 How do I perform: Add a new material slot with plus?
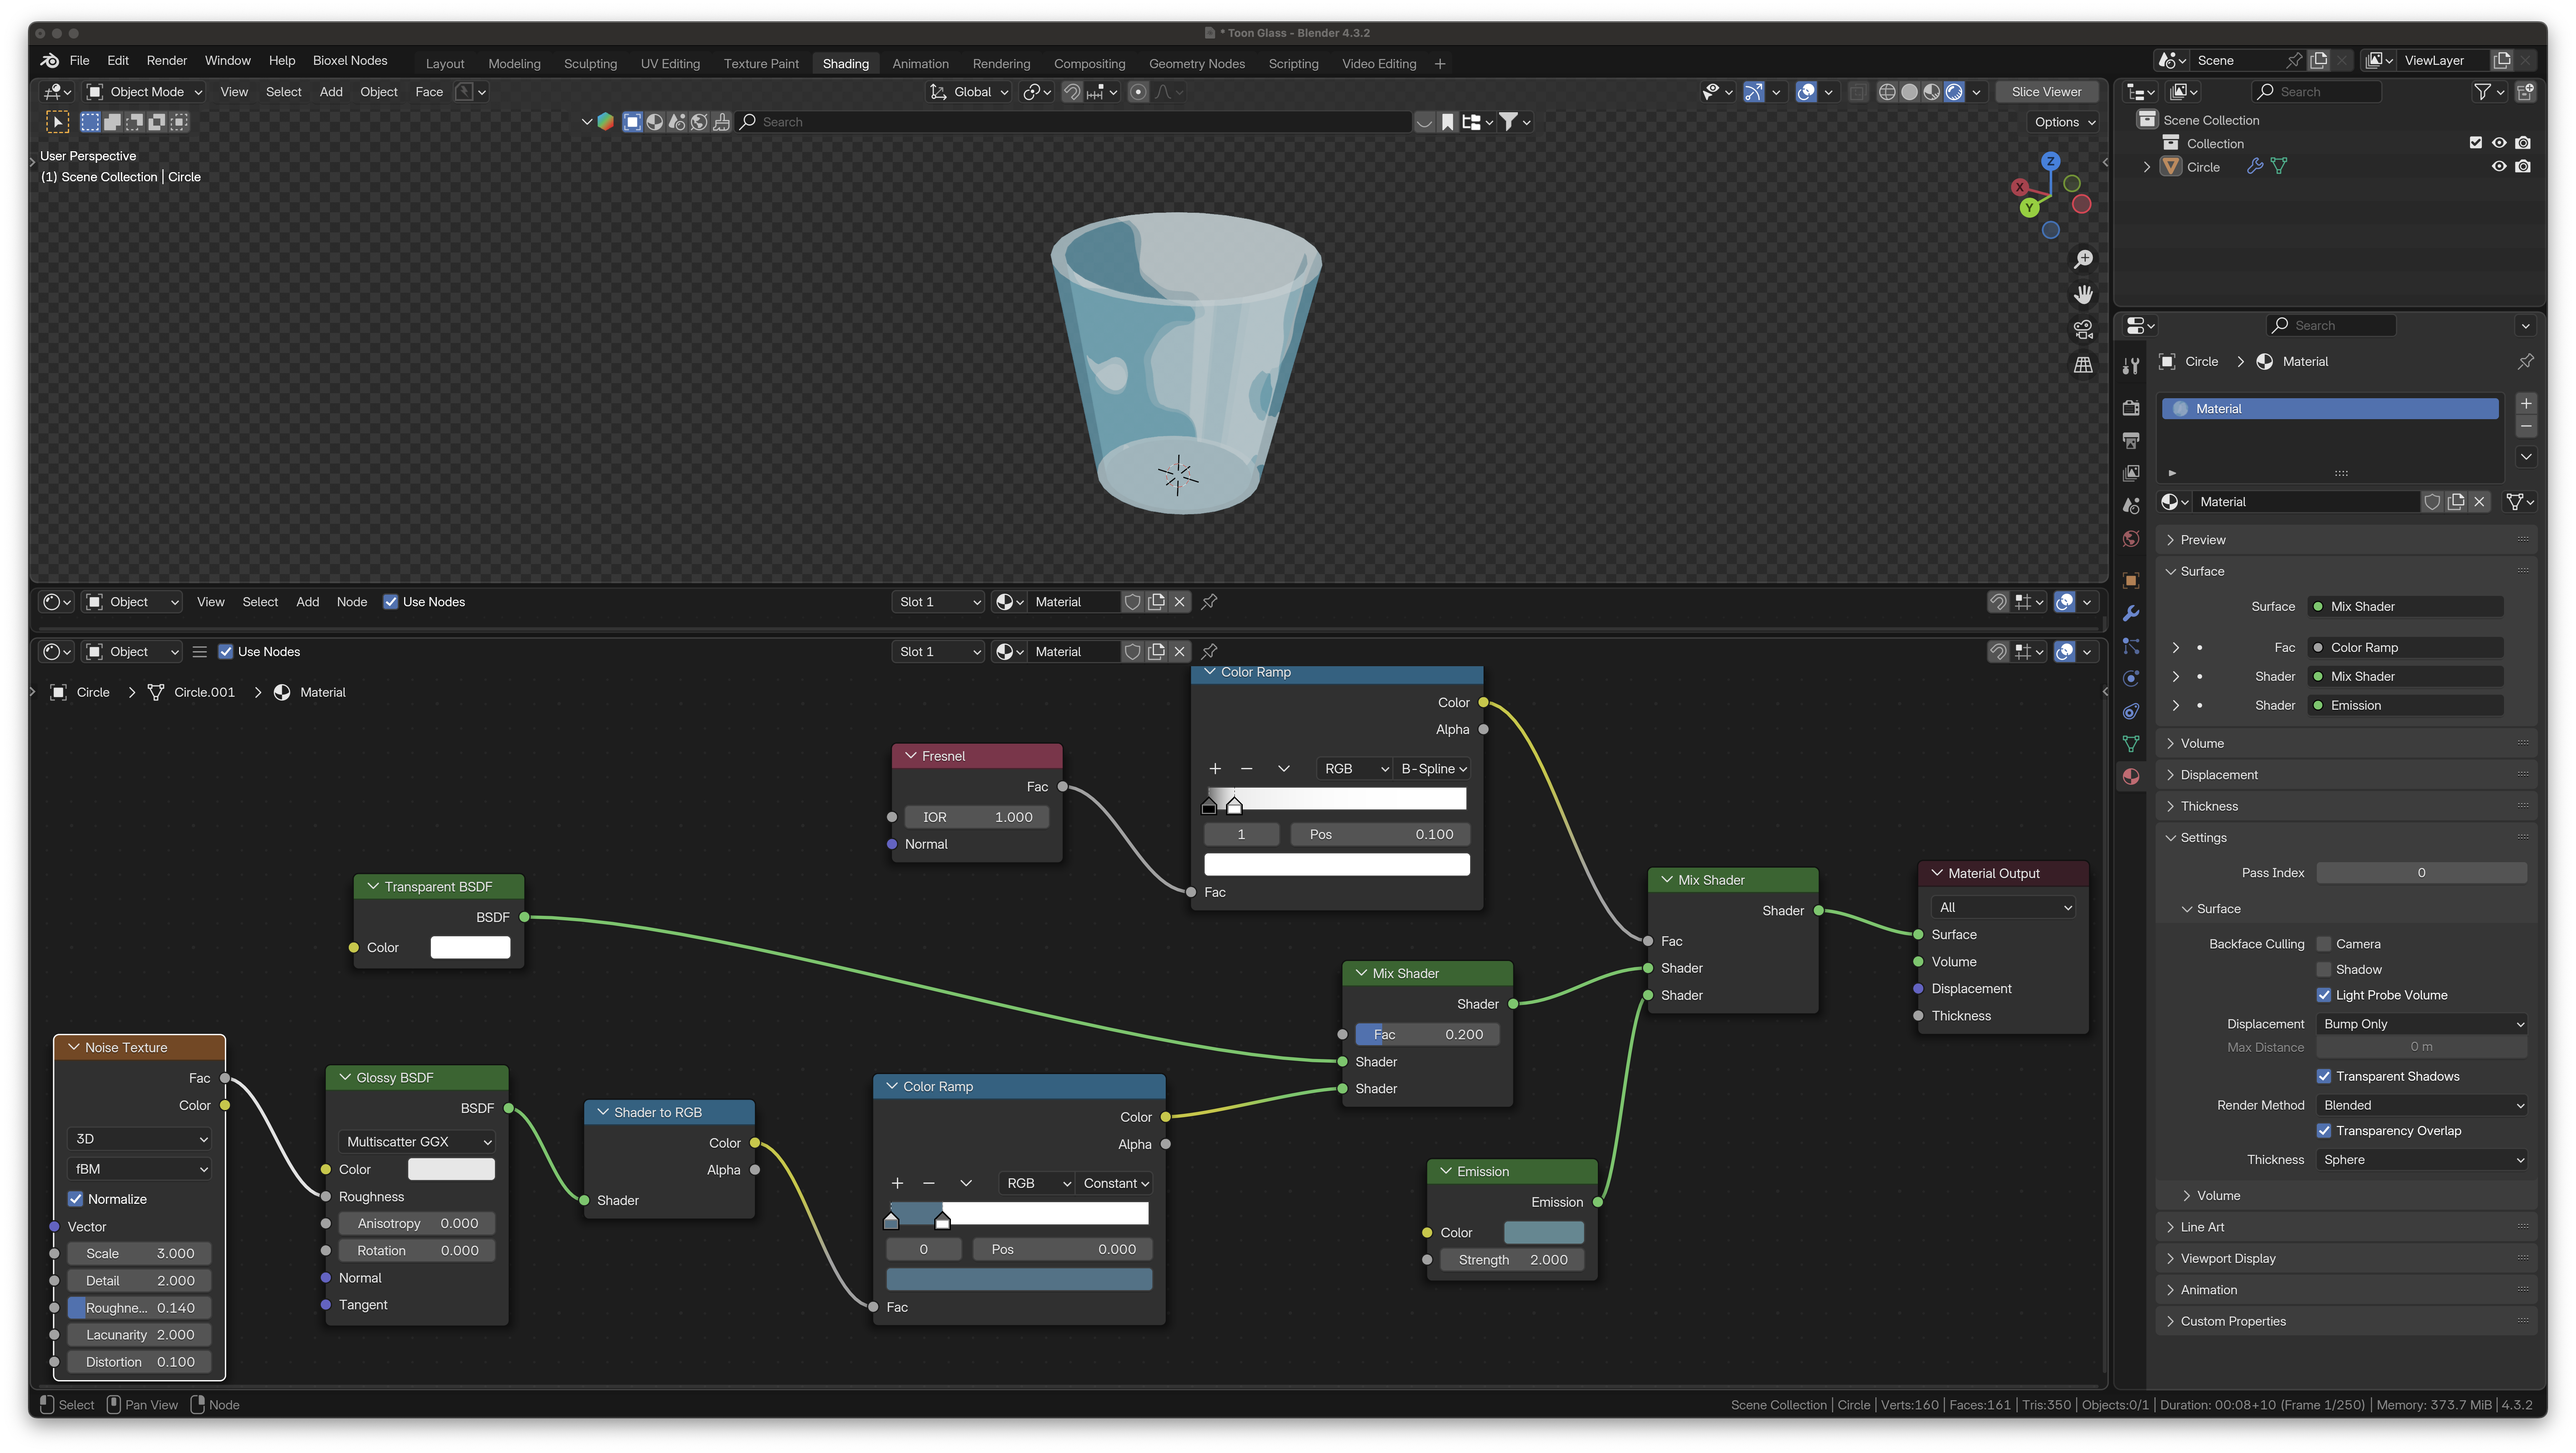[x=2526, y=404]
